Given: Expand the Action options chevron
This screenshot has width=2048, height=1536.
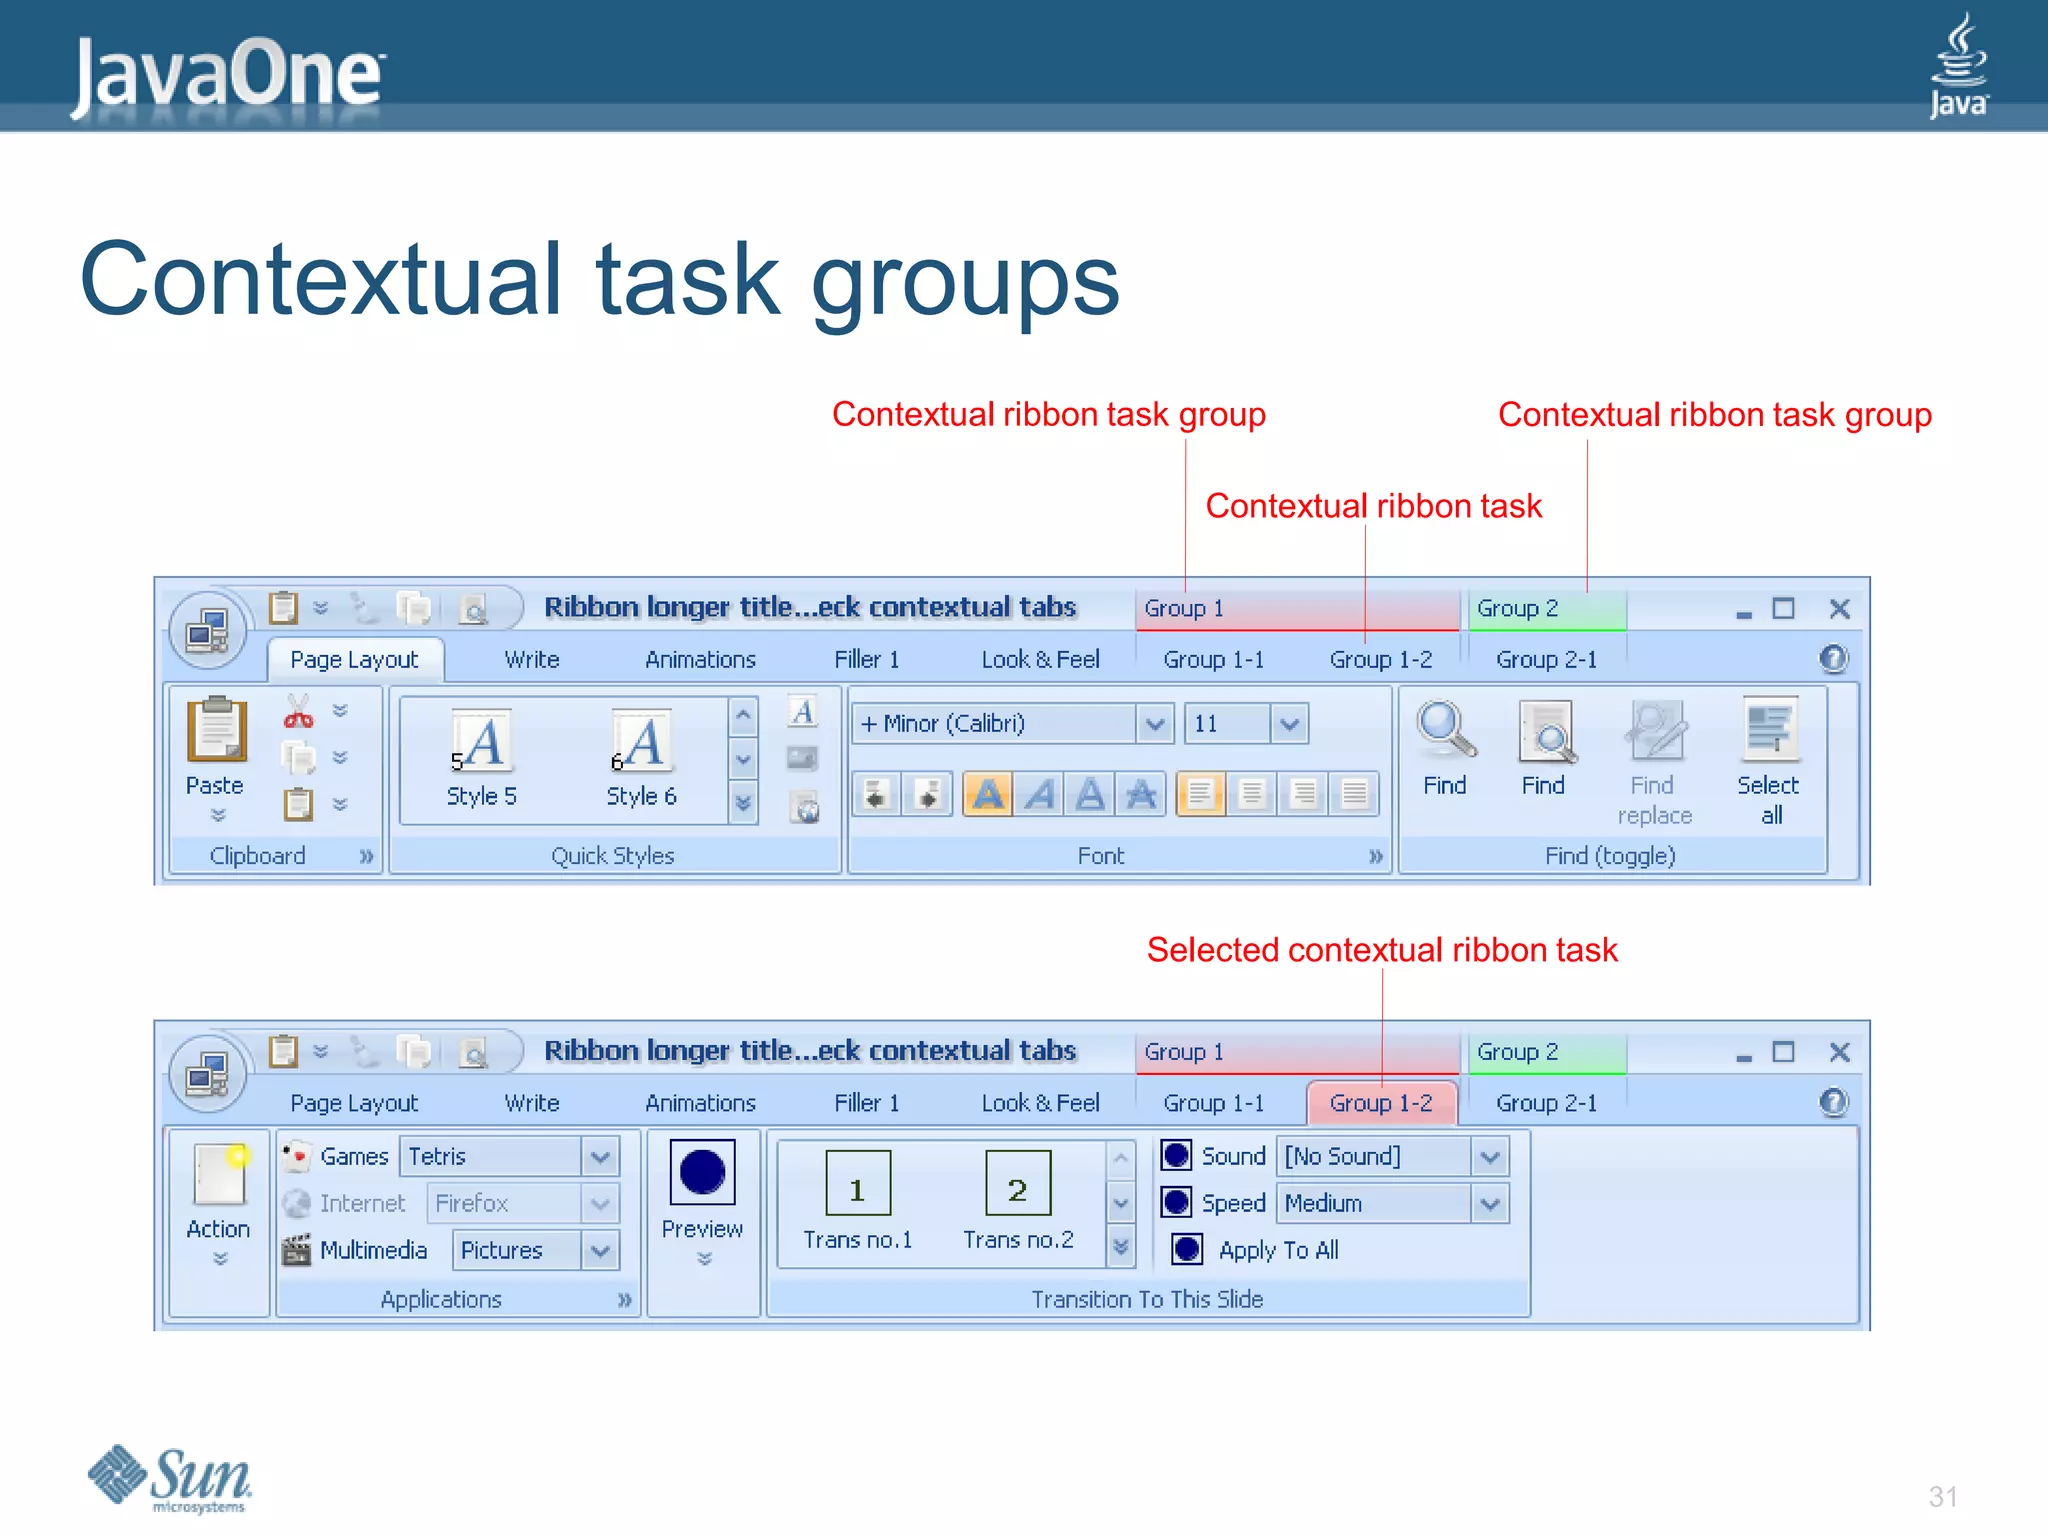Looking at the screenshot, I should pos(219,1260).
